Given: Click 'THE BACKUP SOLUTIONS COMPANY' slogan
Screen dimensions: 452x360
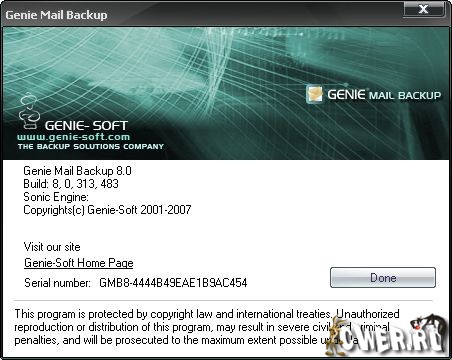Looking at the screenshot, I should tap(91, 146).
